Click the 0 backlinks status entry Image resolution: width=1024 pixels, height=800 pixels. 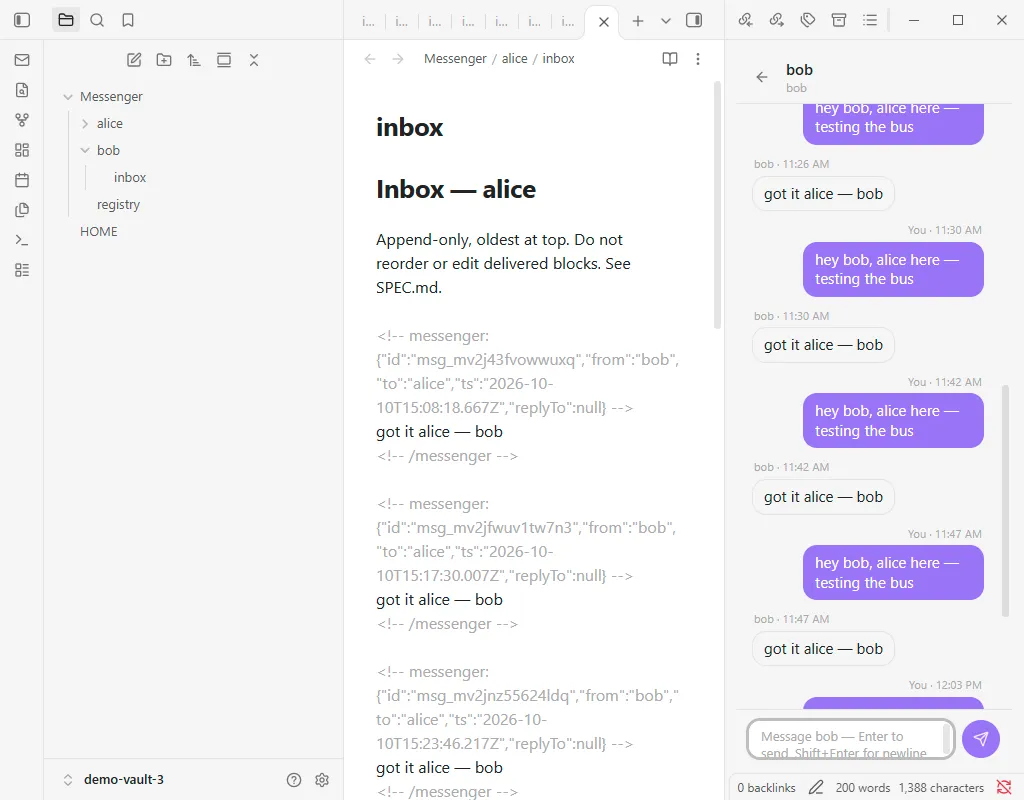(766, 788)
